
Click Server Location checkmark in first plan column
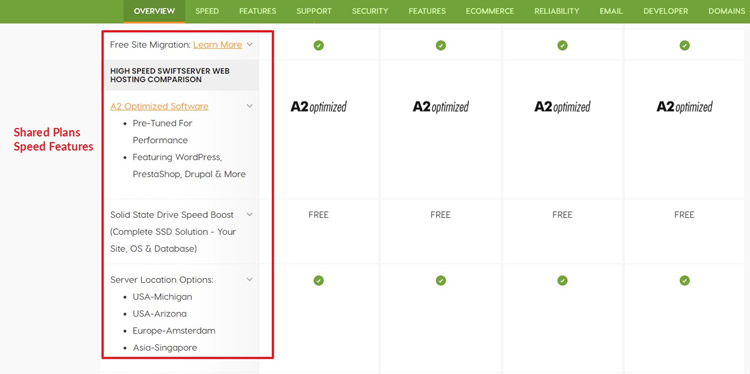coord(319,280)
